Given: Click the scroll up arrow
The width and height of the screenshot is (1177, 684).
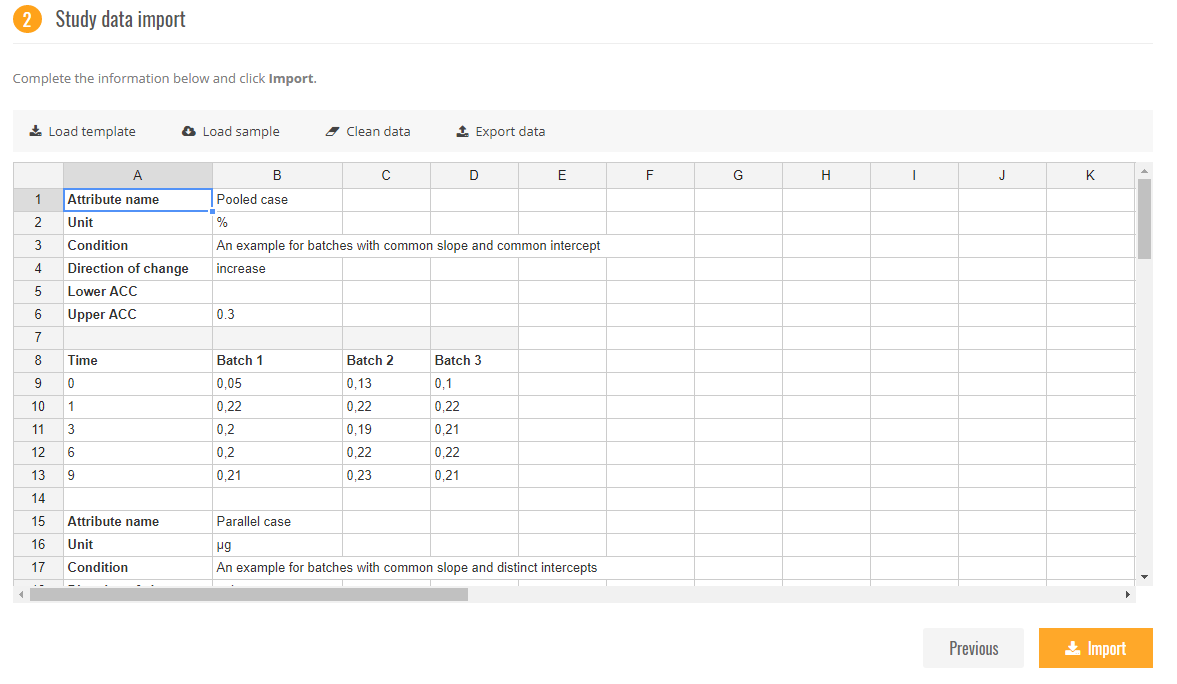Looking at the screenshot, I should (x=1144, y=171).
